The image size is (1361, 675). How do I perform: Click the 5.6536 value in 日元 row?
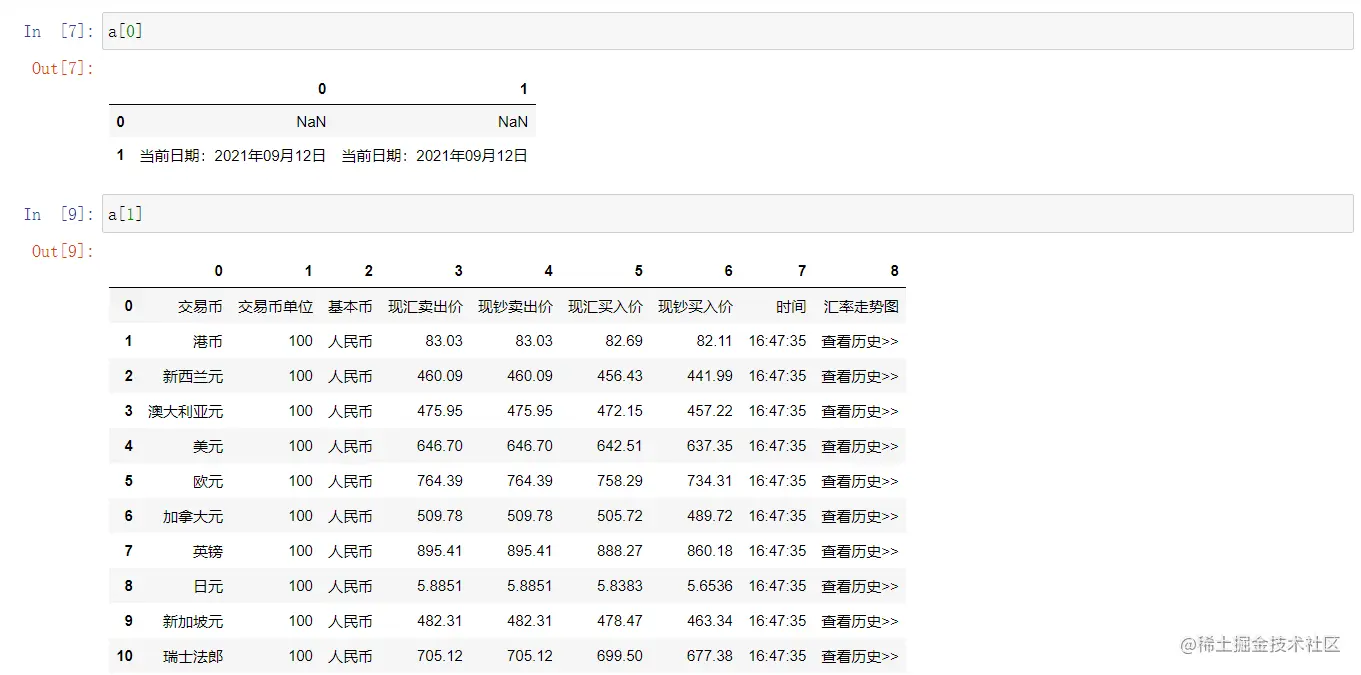pyautogui.click(x=710, y=586)
